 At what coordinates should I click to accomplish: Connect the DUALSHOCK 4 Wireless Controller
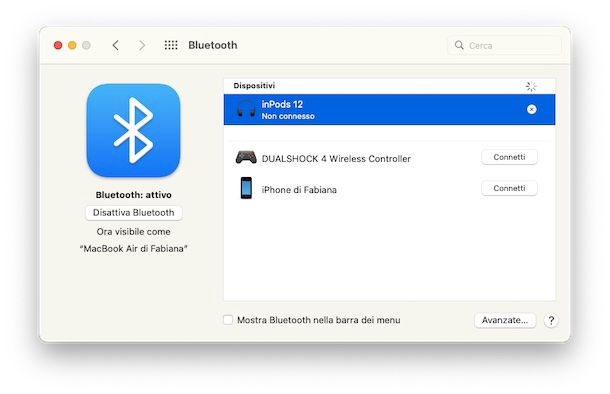point(509,157)
